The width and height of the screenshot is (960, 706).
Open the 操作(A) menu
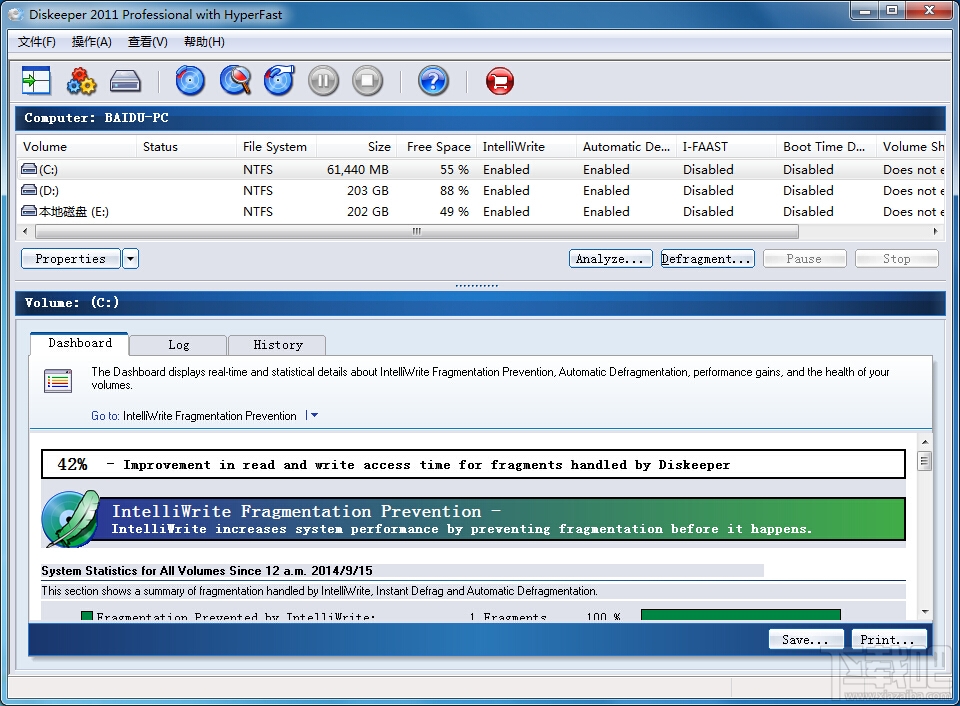[x=92, y=42]
